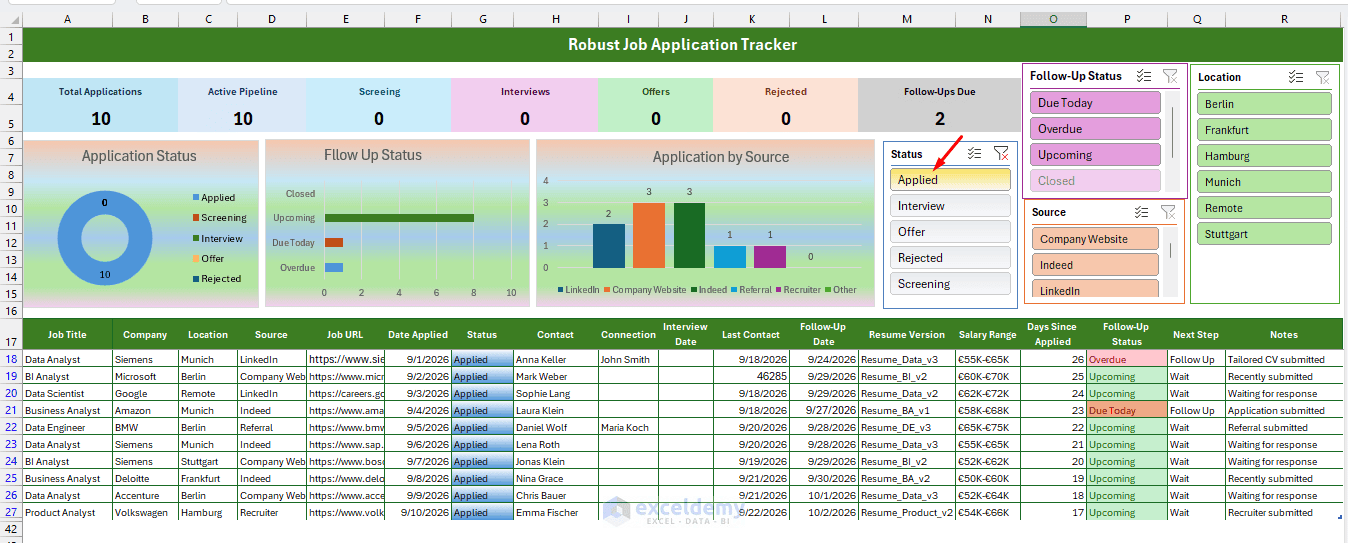Screen dimensions: 1348x543
Task: Click the Total Applications KPI card
Action: coord(100,104)
